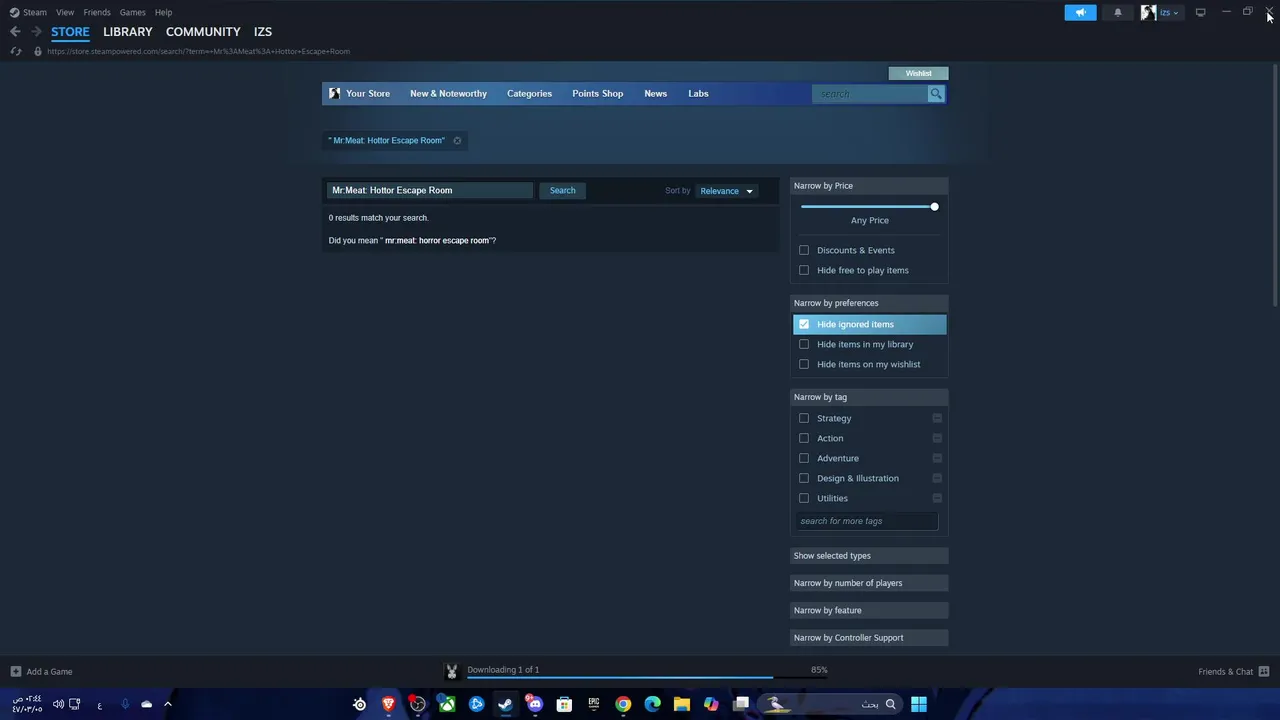Open Steam announcements megaphone button
The image size is (1280, 720).
click(x=1080, y=12)
